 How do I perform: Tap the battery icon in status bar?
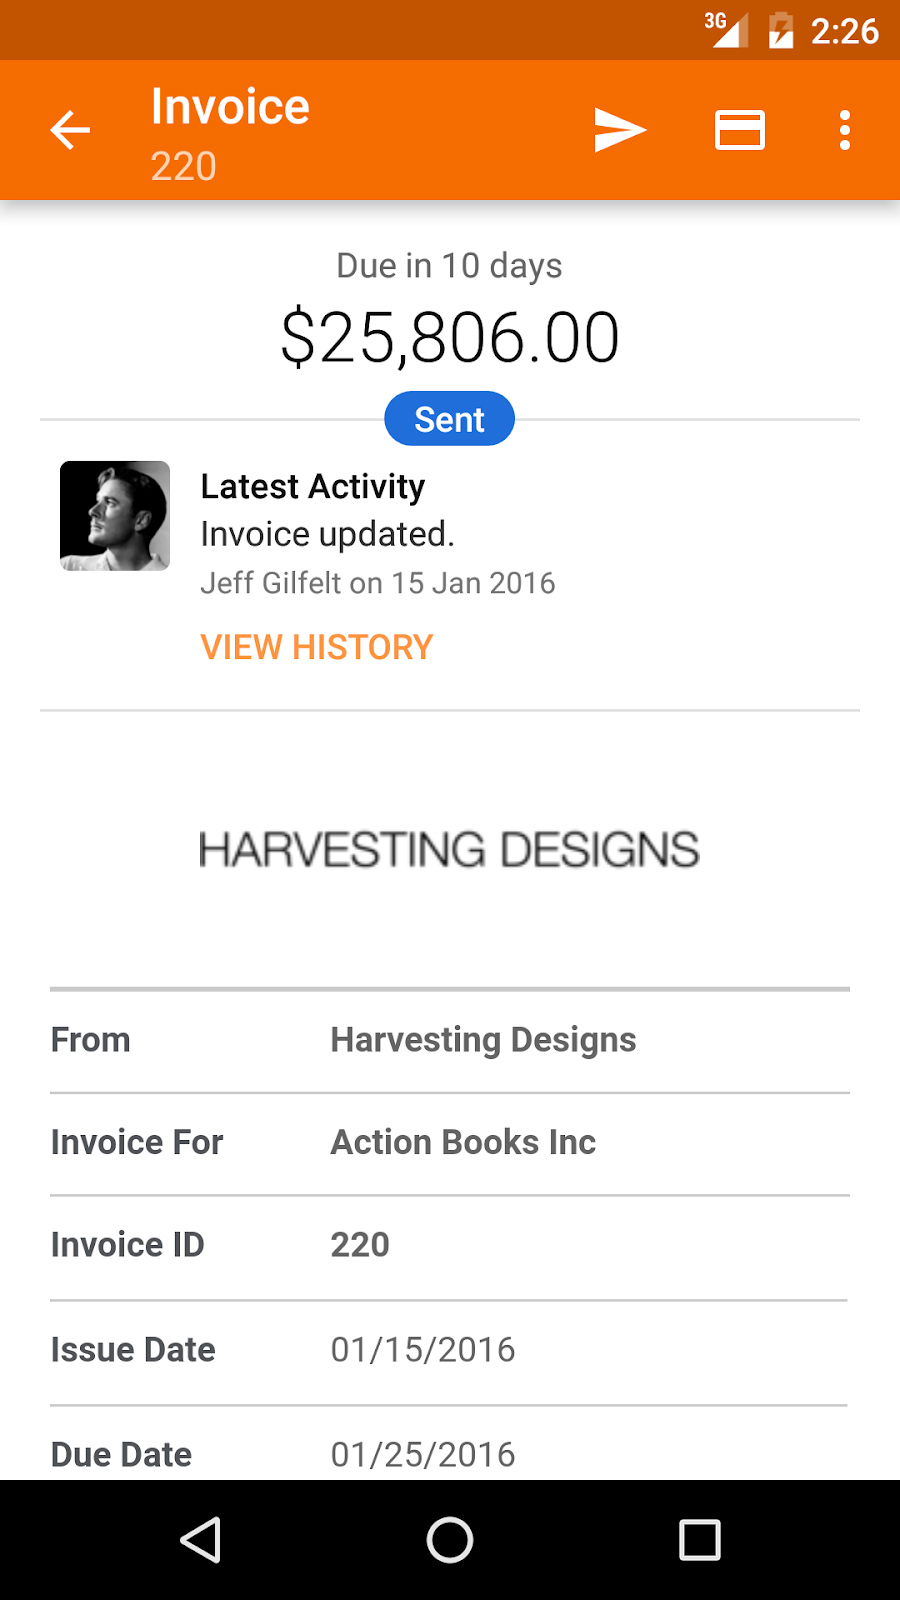[781, 30]
